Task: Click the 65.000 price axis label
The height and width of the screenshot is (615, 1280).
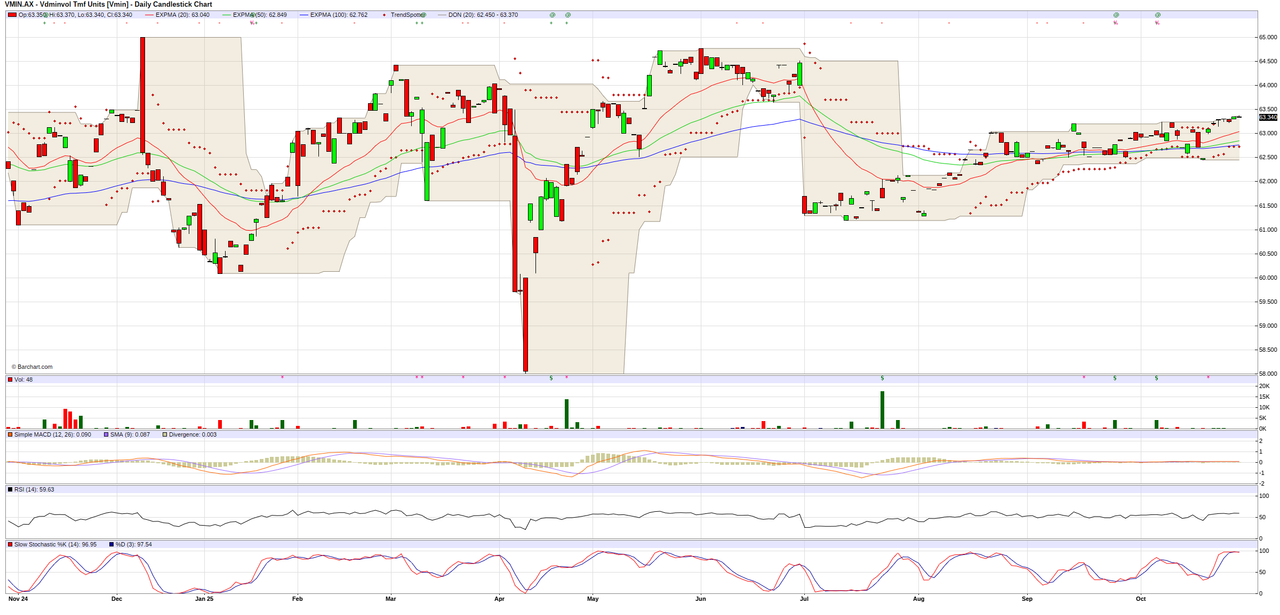Action: (1268, 37)
